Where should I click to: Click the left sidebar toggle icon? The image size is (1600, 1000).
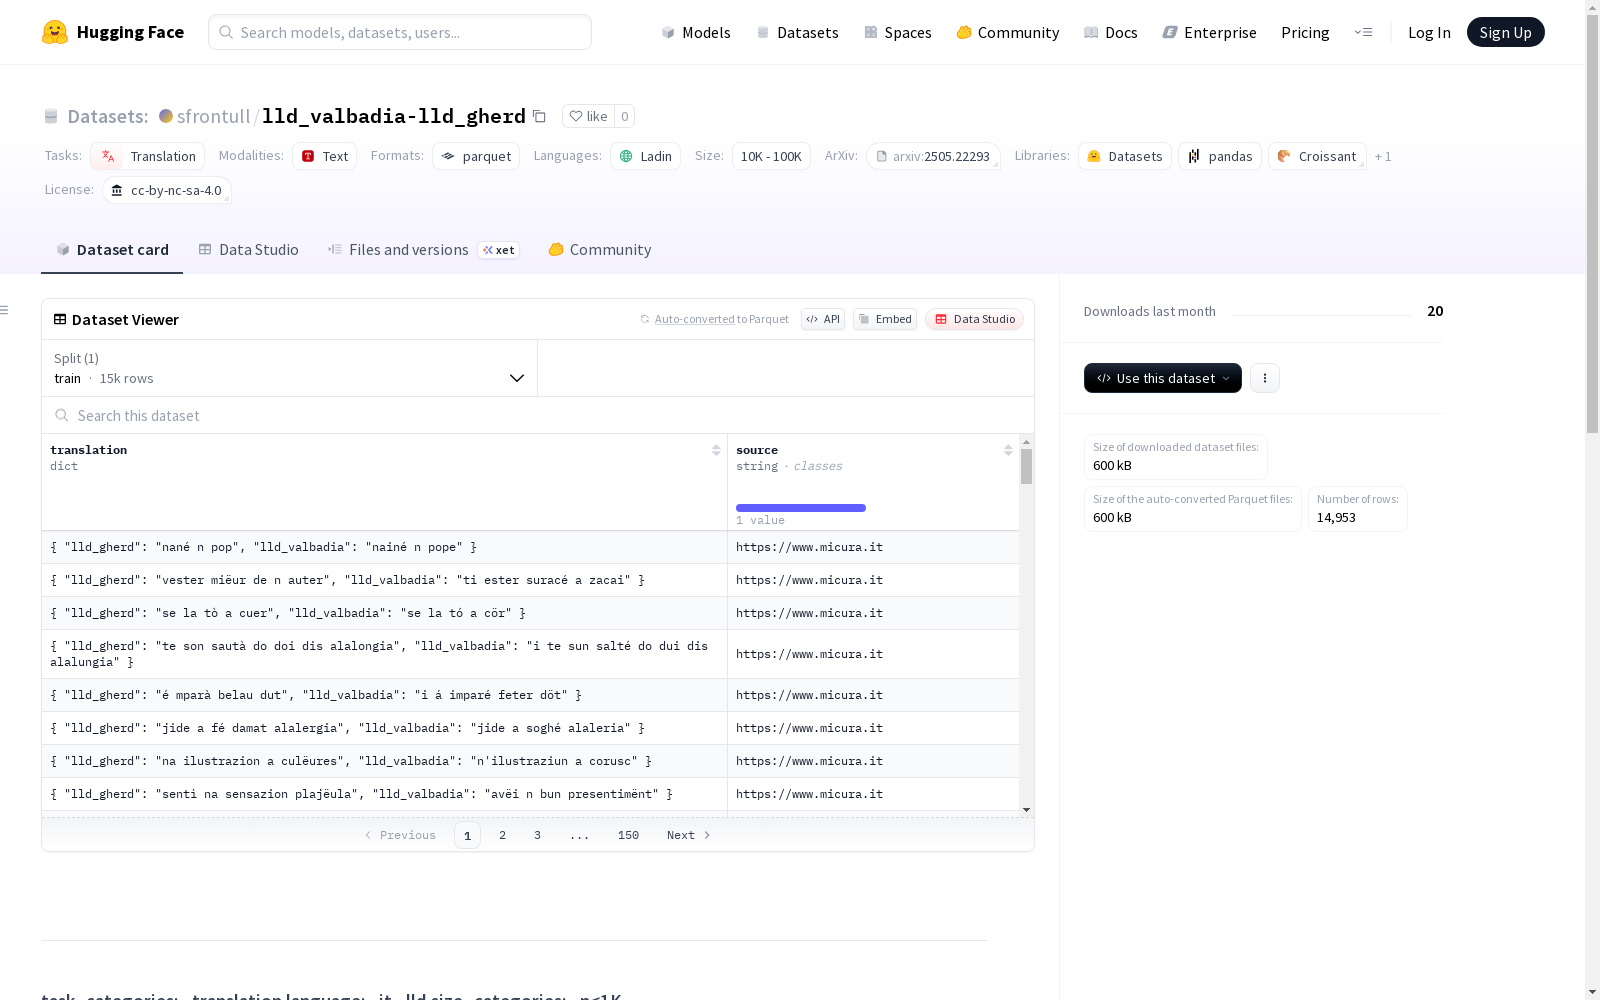pyautogui.click(x=5, y=310)
